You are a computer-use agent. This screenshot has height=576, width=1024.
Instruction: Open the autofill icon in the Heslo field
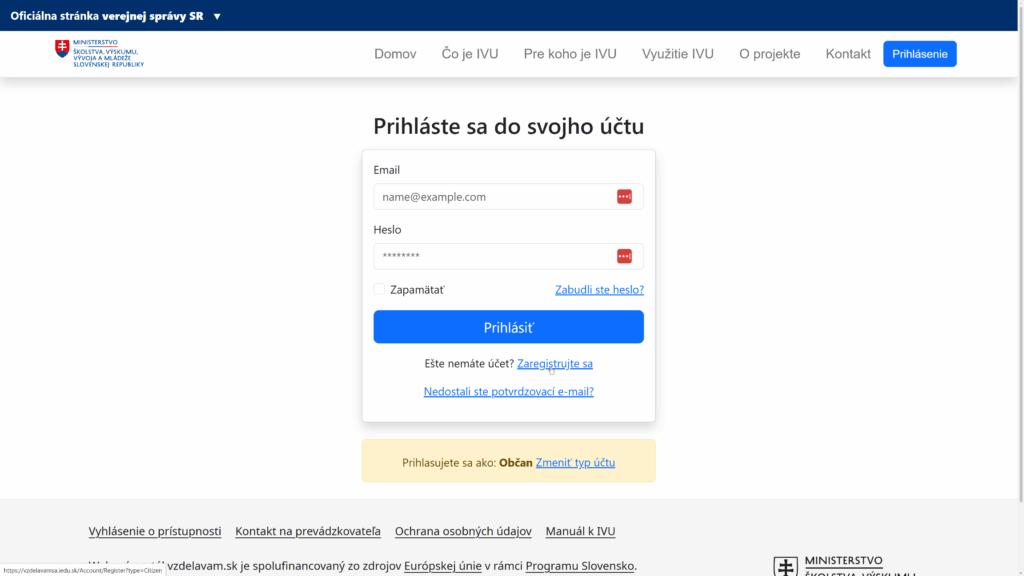(x=624, y=256)
